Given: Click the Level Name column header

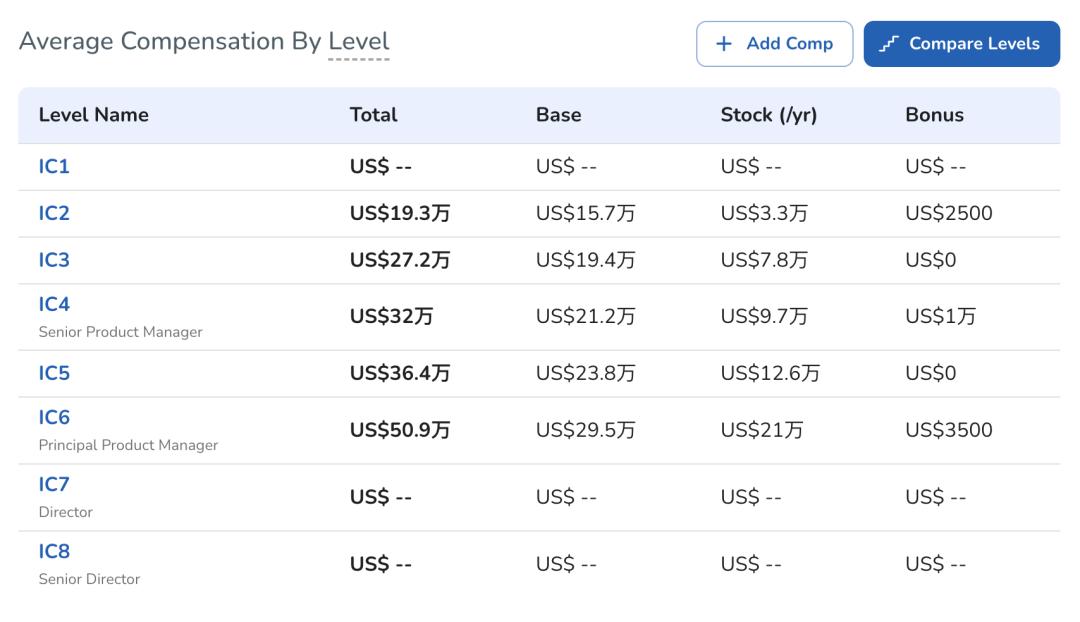Looking at the screenshot, I should tap(93, 115).
